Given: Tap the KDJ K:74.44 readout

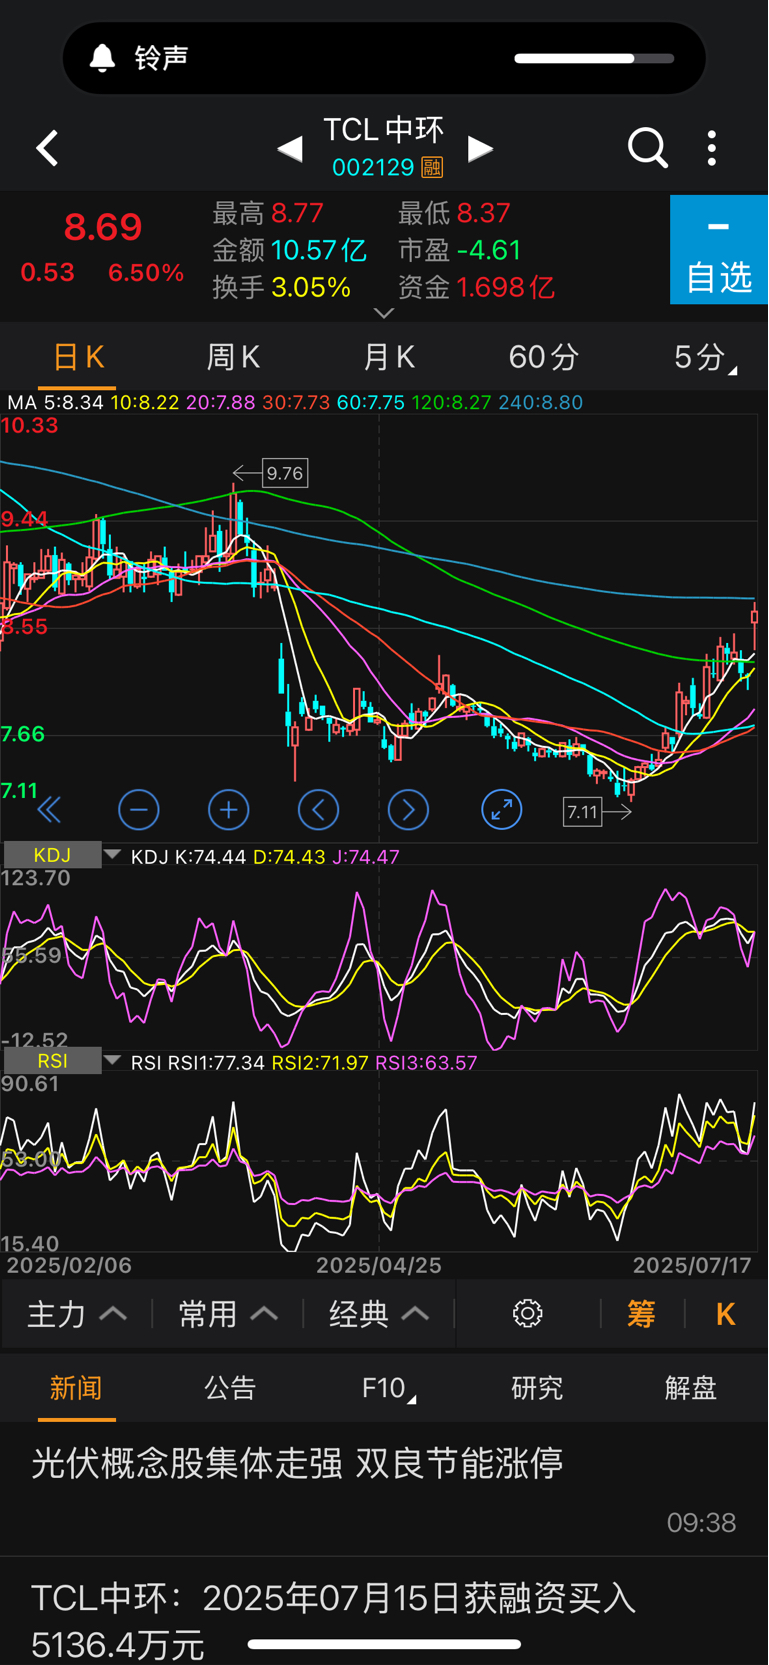Looking at the screenshot, I should coord(188,857).
